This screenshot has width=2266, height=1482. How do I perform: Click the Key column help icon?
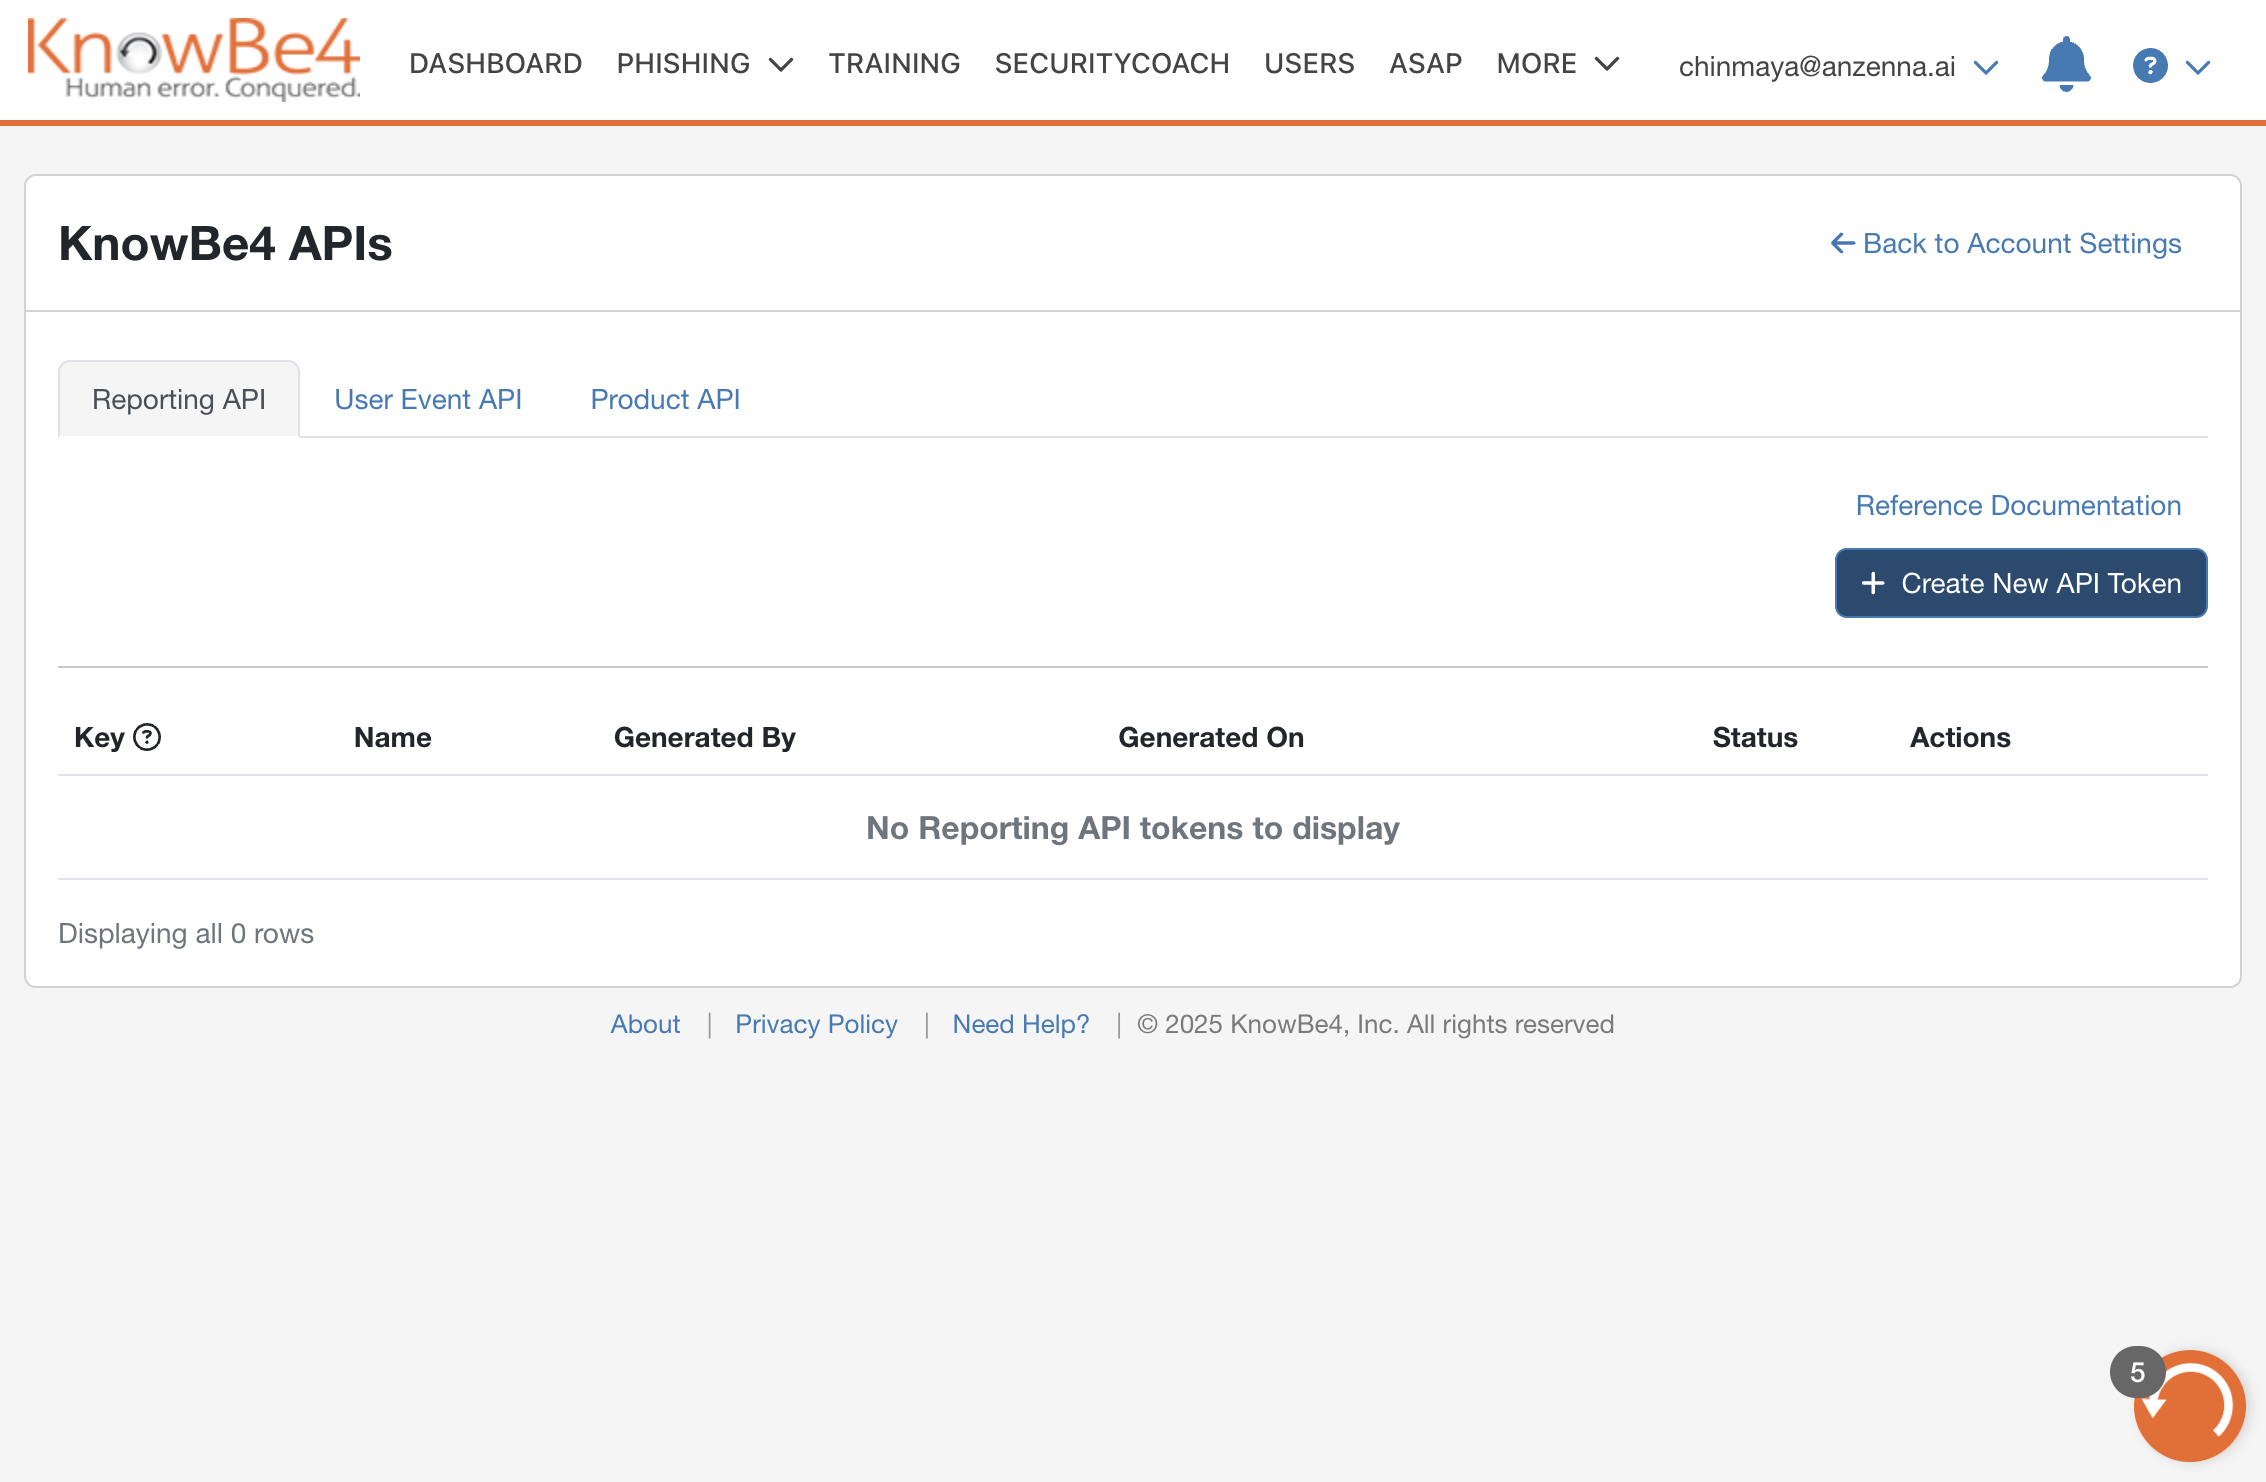point(147,737)
